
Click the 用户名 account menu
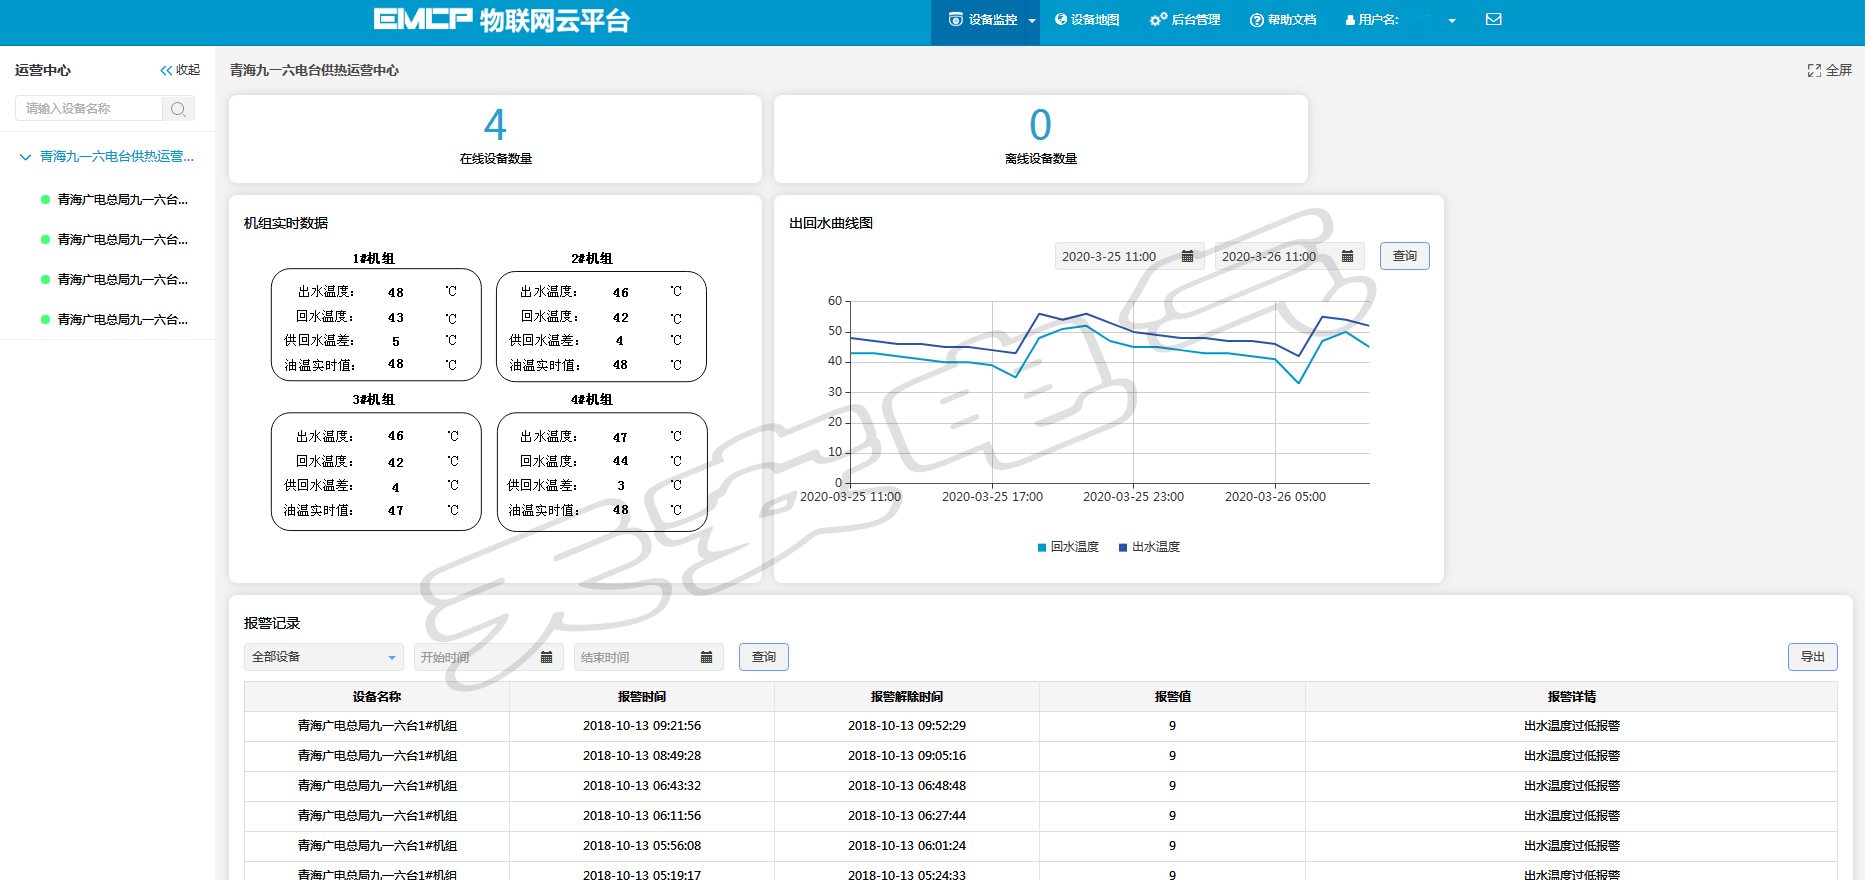pyautogui.click(x=1372, y=20)
